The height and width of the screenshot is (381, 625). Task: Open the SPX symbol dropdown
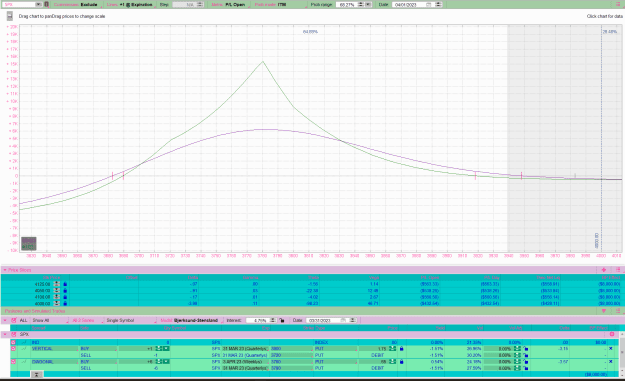38,4
